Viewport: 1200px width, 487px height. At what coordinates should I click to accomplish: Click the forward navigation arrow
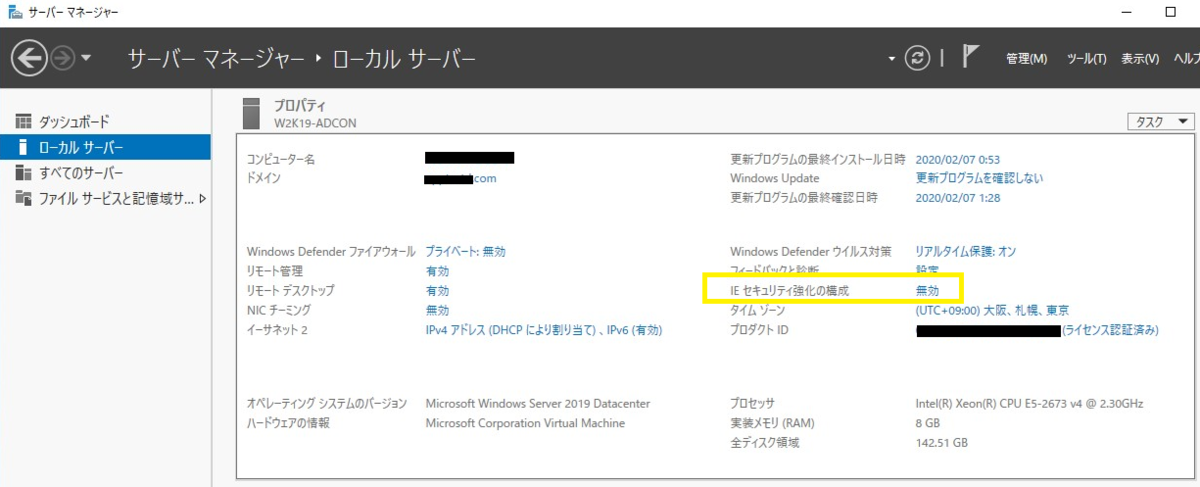click(62, 59)
